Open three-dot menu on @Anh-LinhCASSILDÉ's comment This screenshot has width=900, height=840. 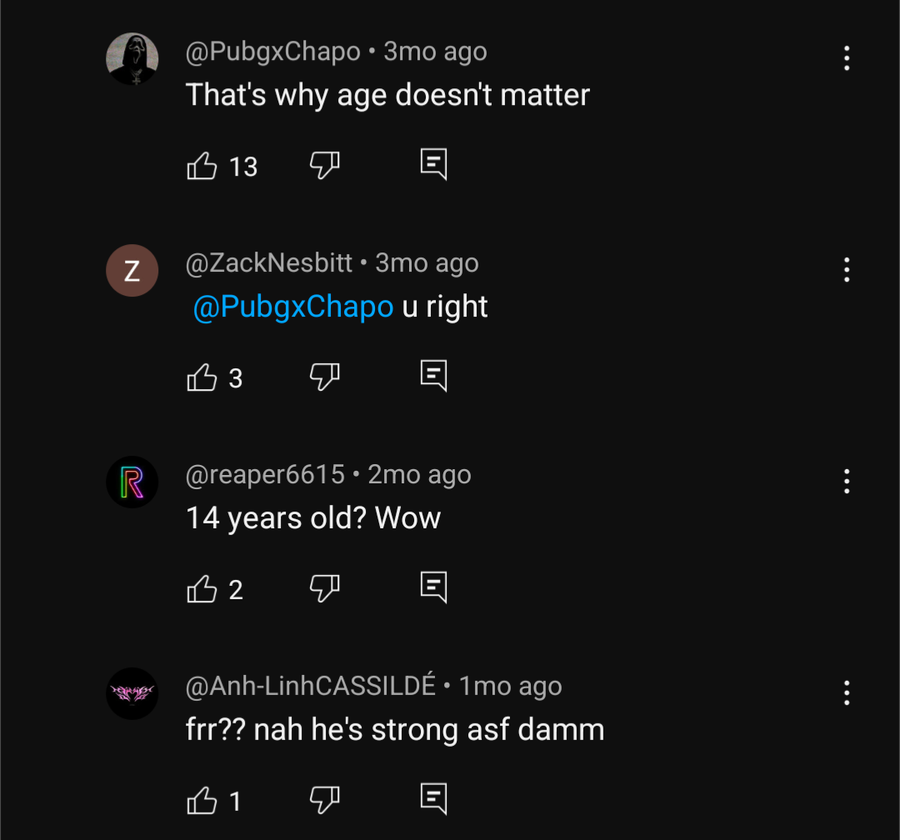(846, 694)
